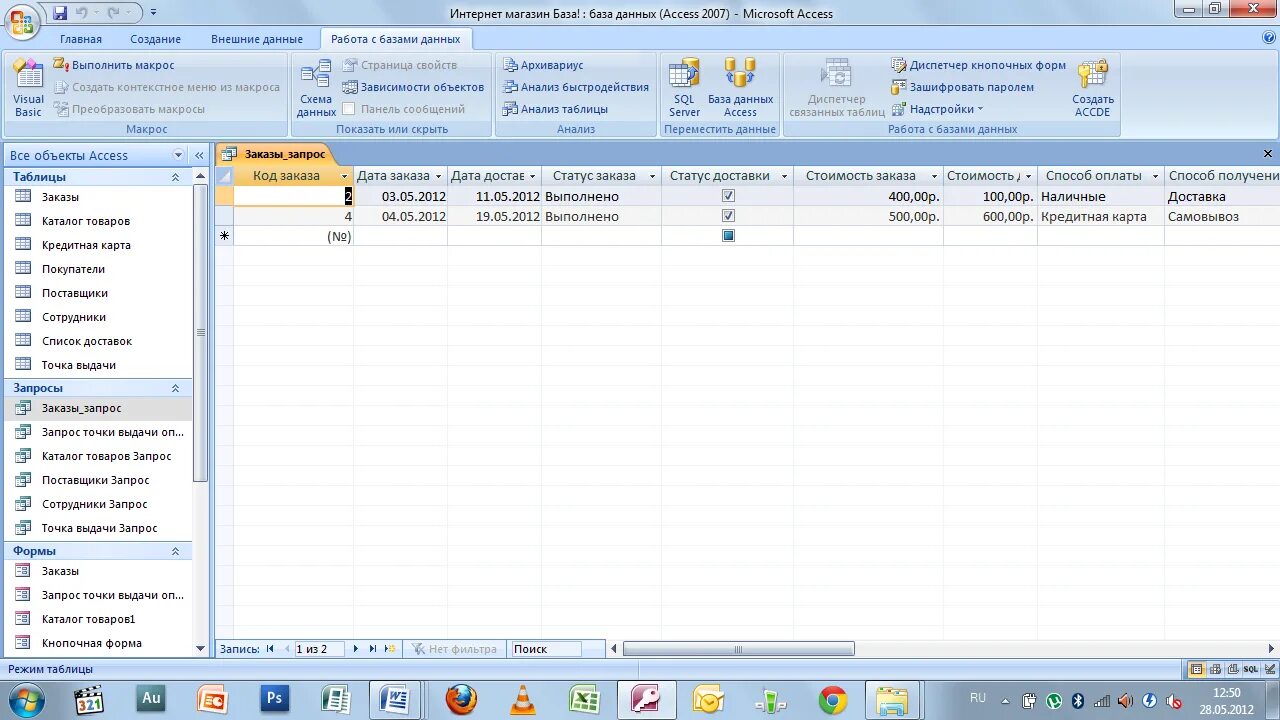Click the RU language indicator in tray
The image size is (1280, 720).
point(978,698)
